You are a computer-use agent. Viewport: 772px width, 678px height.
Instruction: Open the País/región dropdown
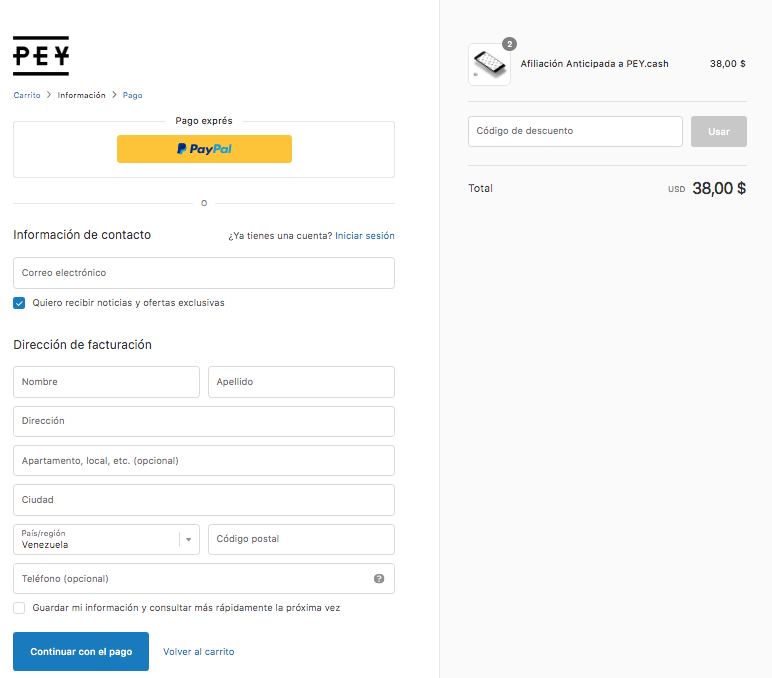tap(106, 540)
